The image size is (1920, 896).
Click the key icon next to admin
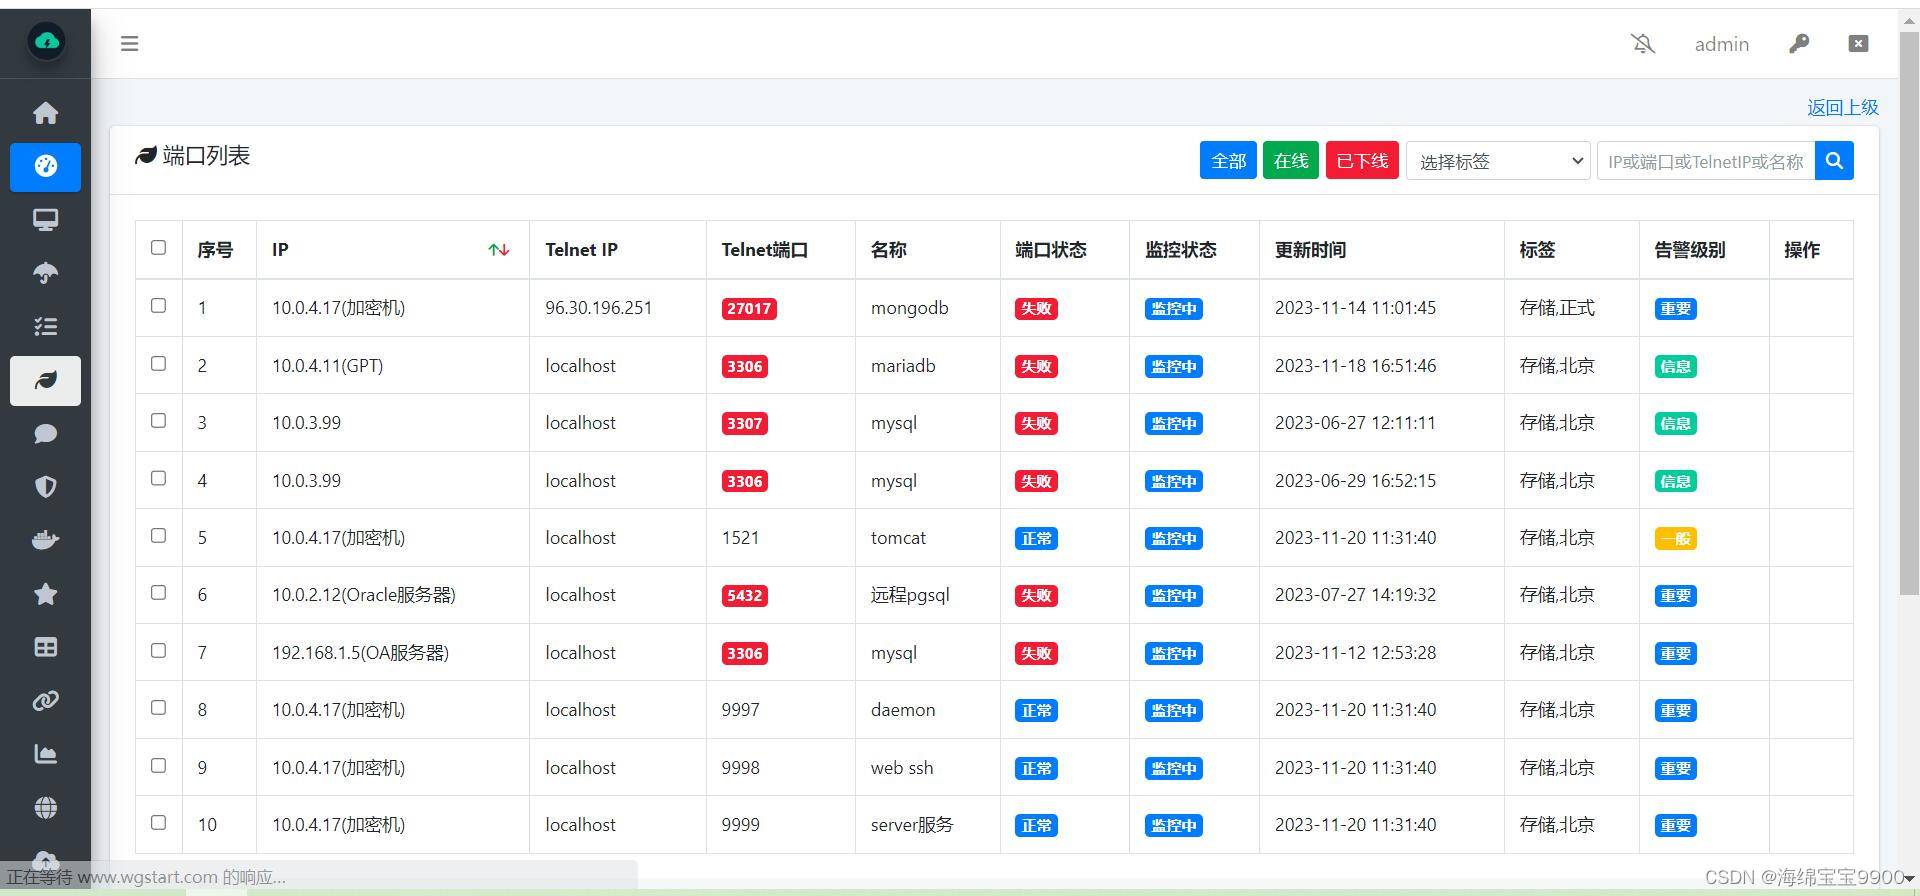point(1799,44)
